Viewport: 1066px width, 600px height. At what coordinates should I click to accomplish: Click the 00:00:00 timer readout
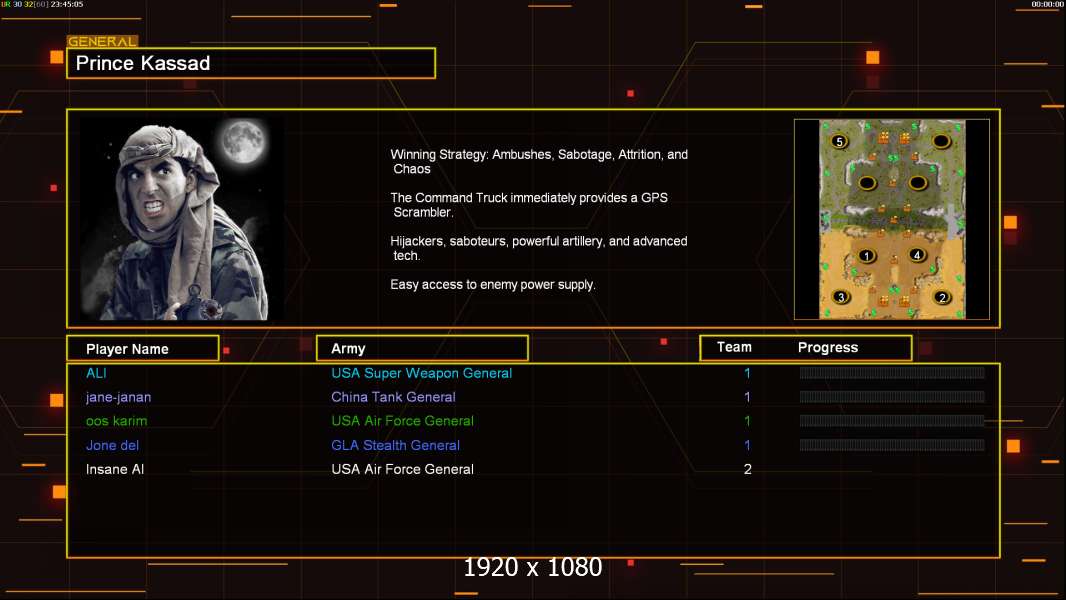click(1048, 4)
